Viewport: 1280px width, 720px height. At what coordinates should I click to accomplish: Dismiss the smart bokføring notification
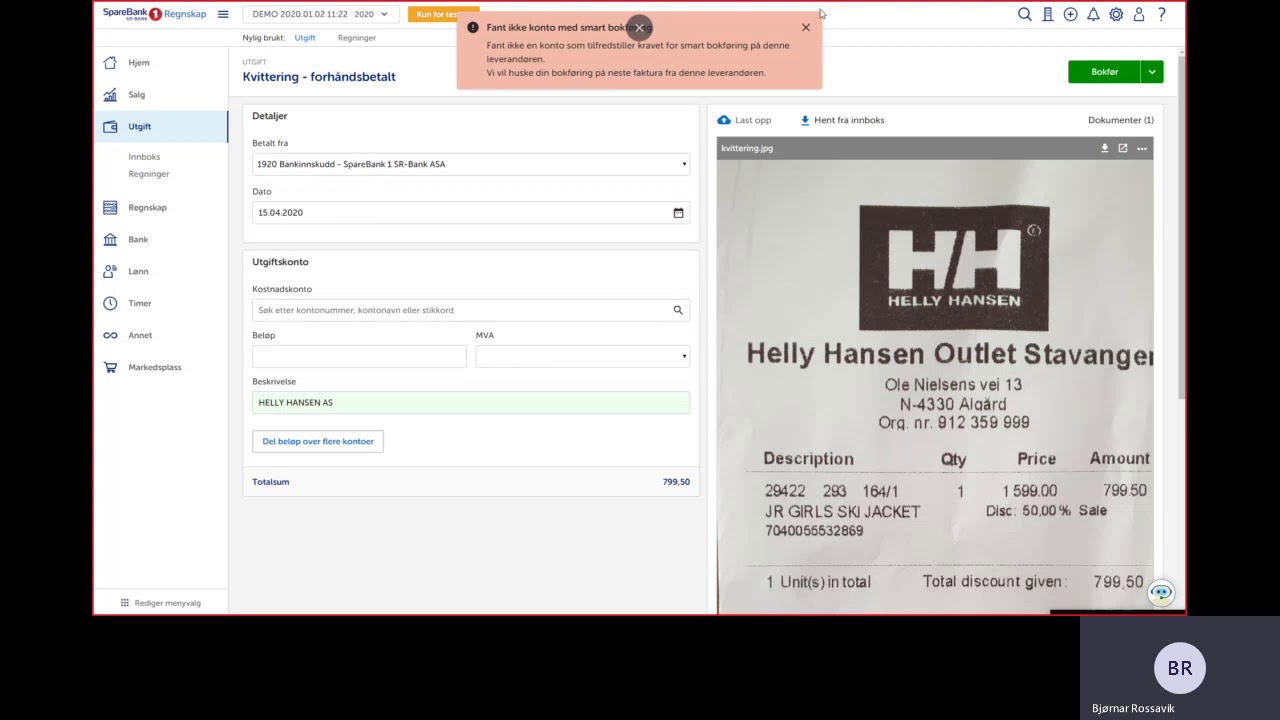coord(806,27)
